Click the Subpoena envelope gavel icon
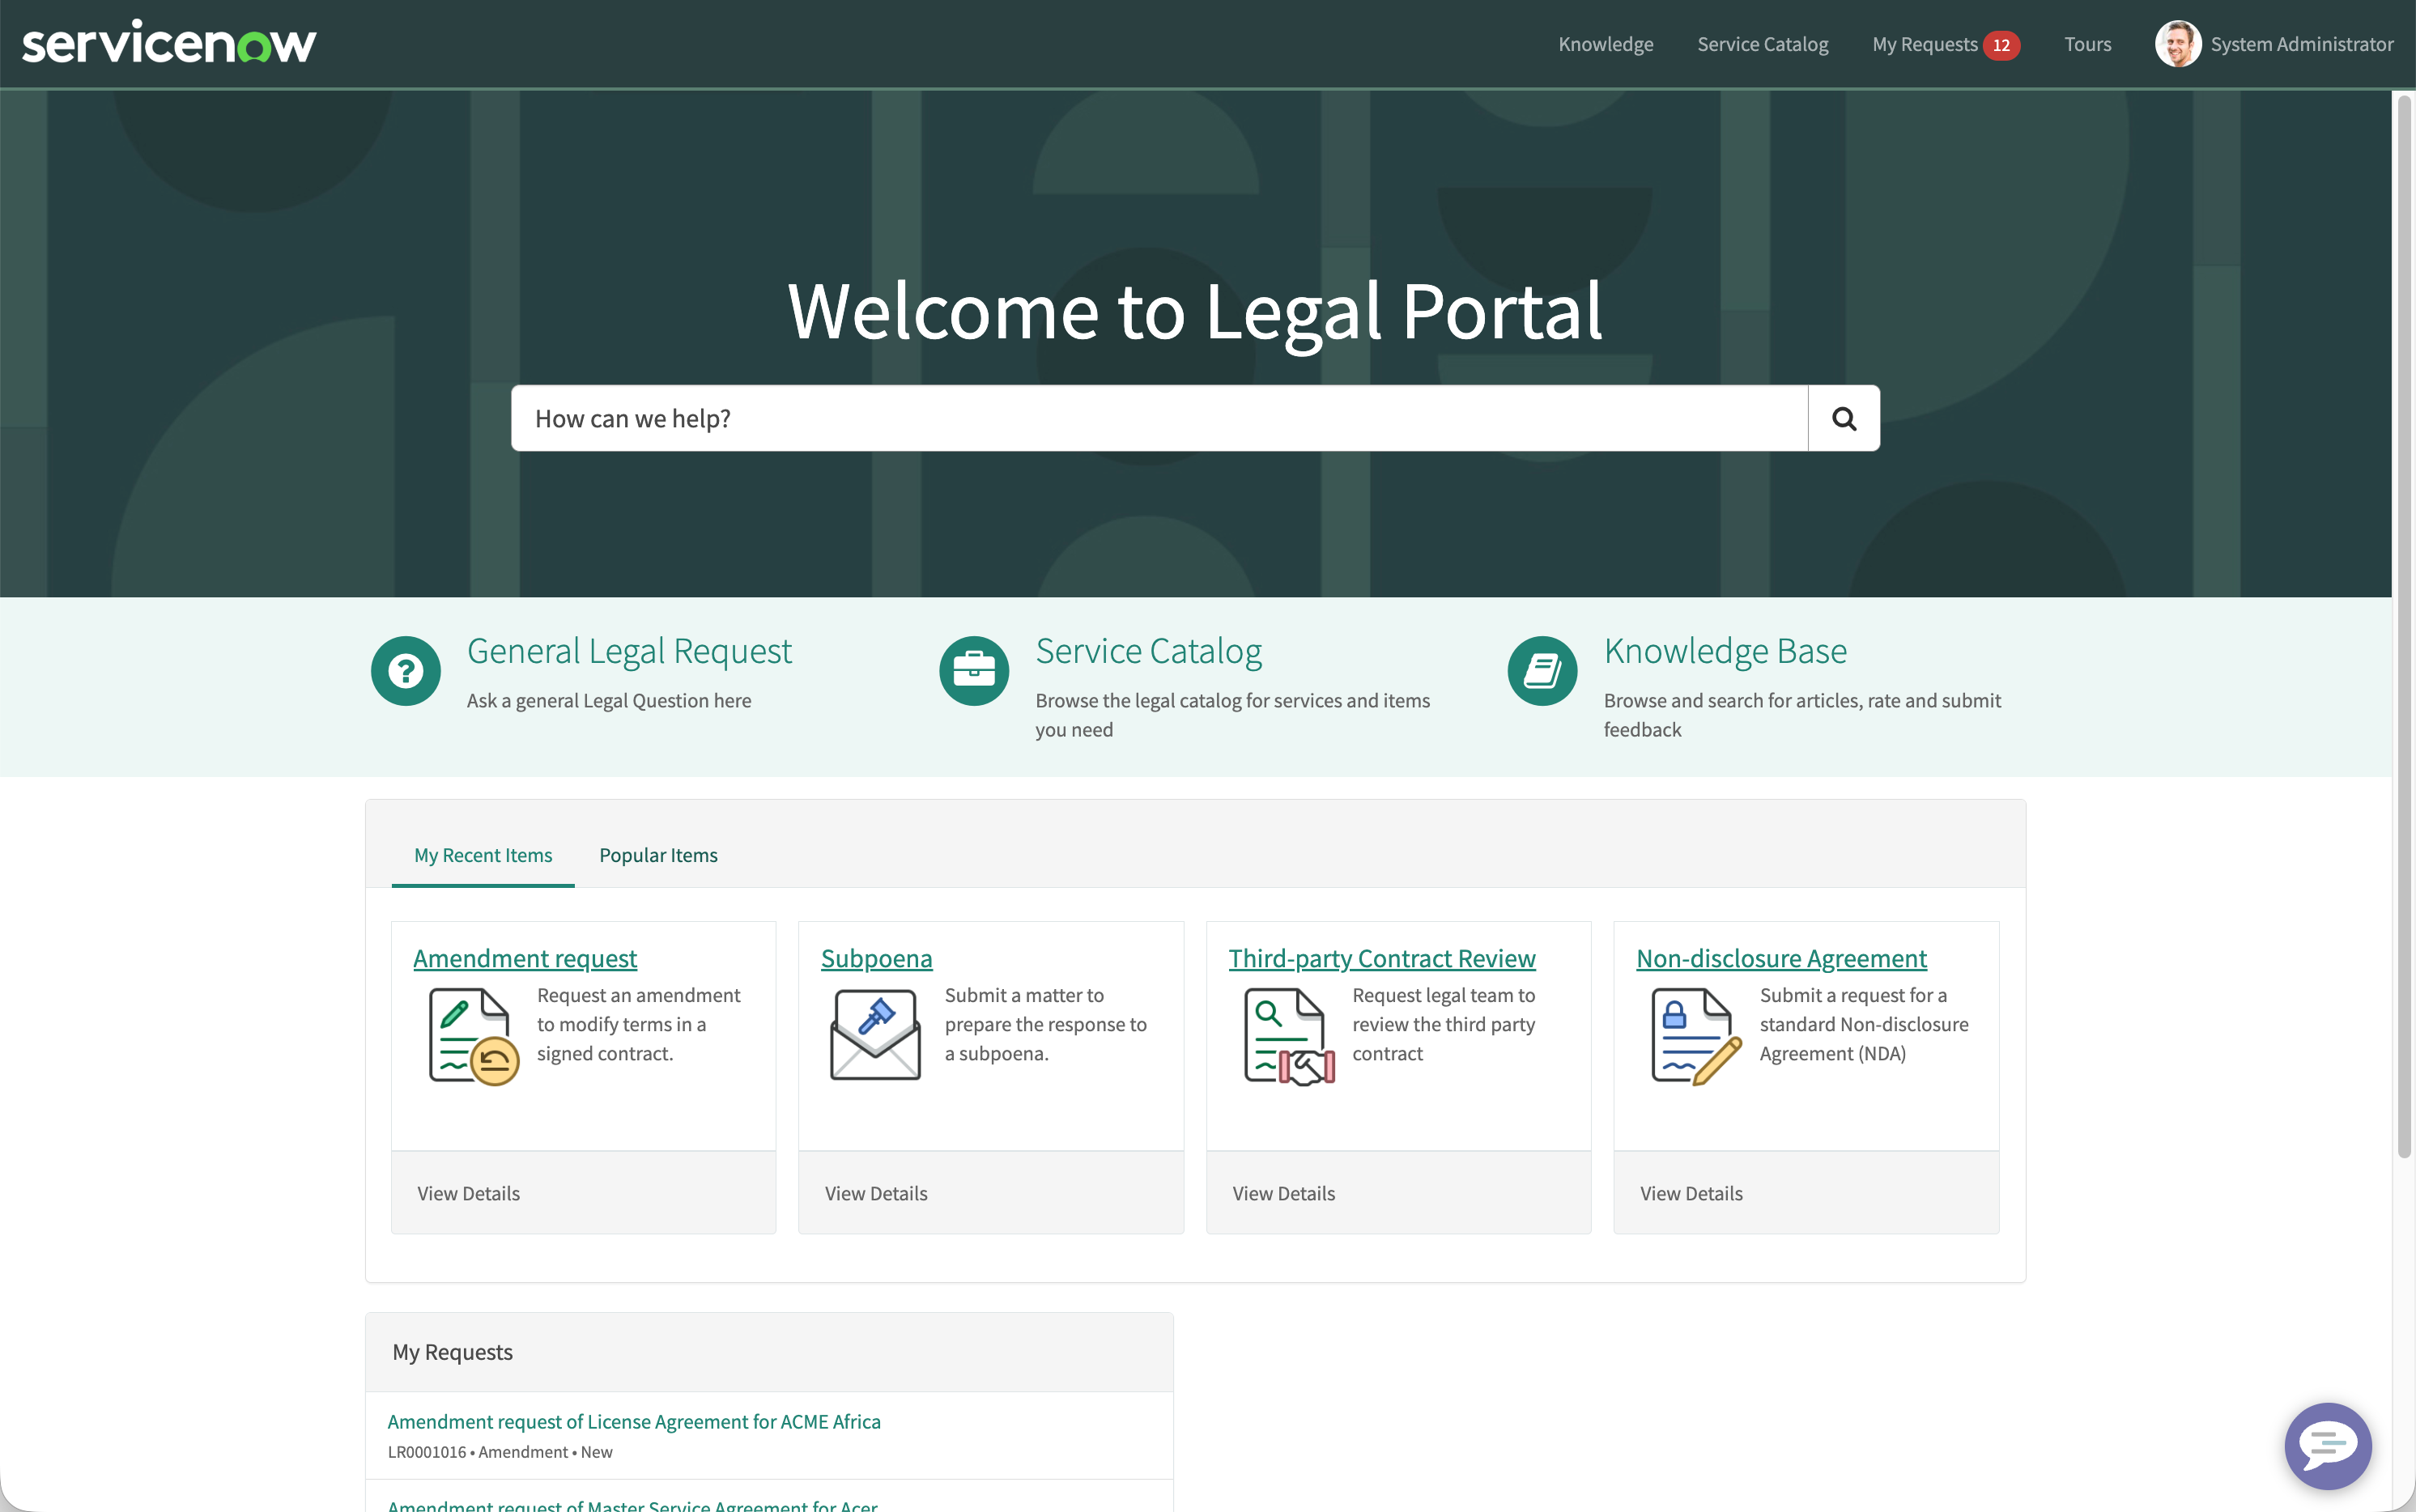Image resolution: width=2416 pixels, height=1512 pixels. [875, 1034]
